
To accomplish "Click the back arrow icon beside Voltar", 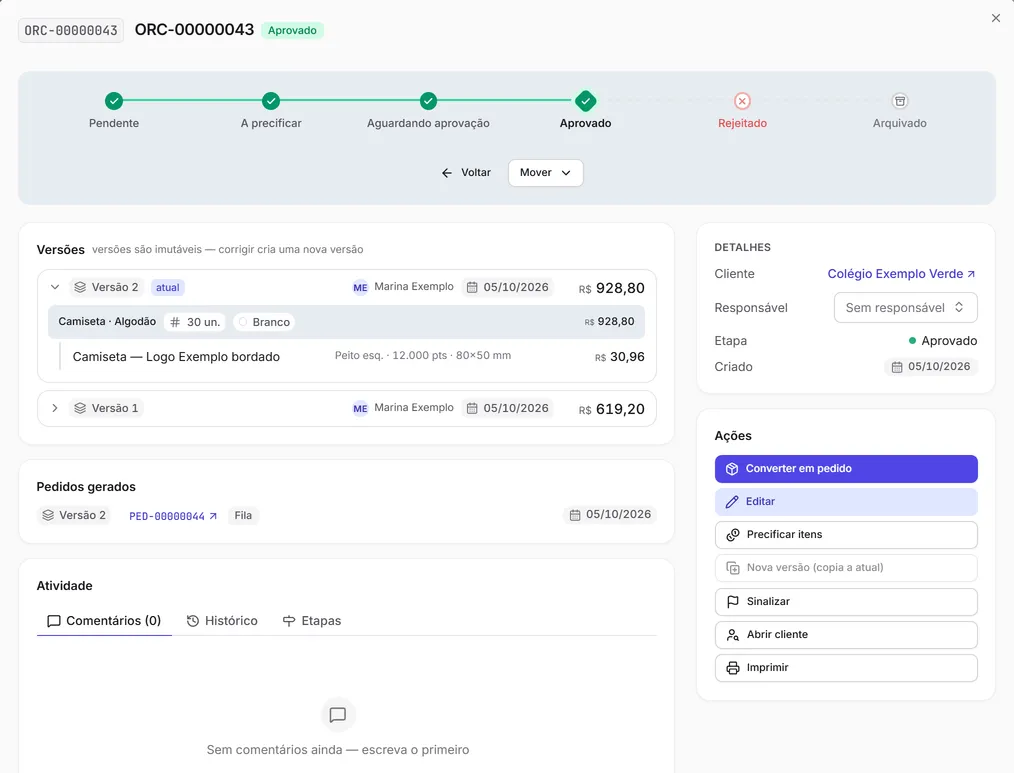I will click(447, 173).
